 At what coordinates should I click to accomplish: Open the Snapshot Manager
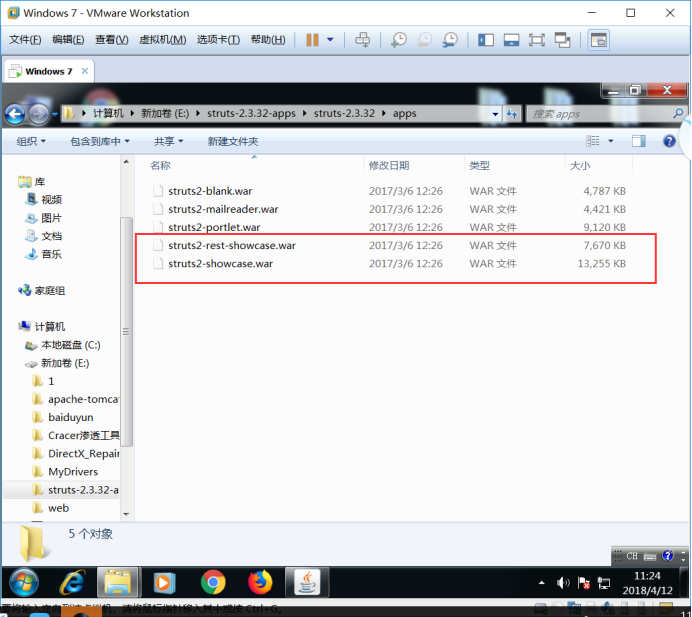[450, 40]
